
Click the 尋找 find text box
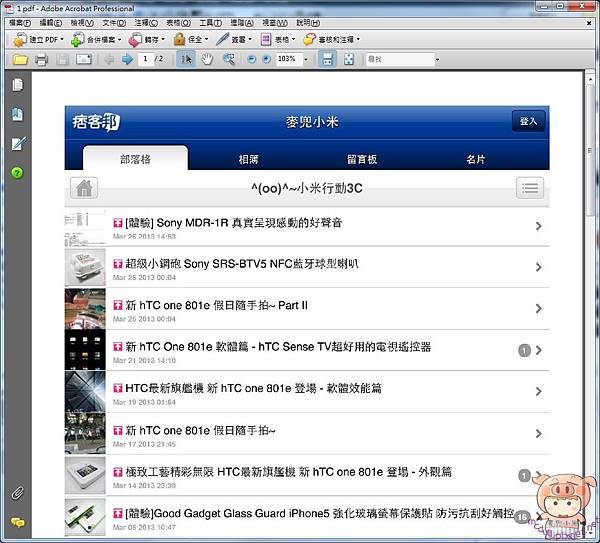[x=399, y=59]
